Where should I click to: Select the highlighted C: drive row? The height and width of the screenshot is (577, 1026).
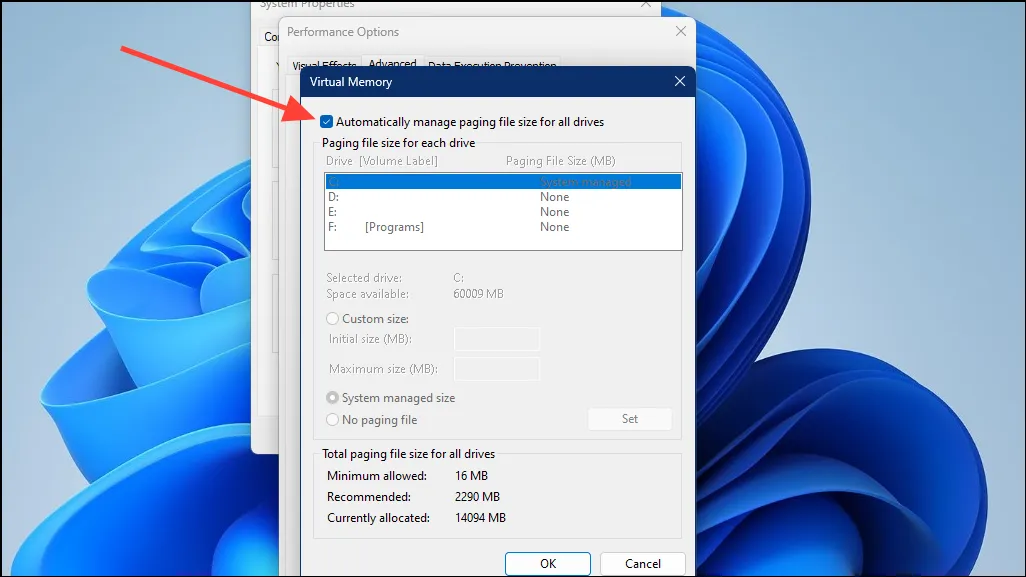point(502,182)
